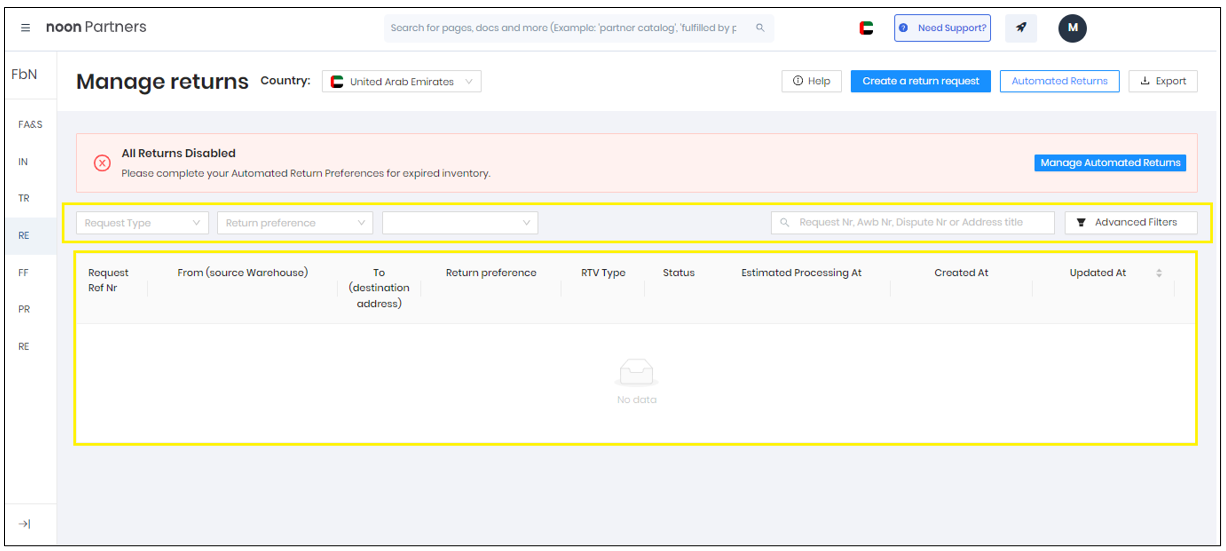Click the rocket icon in header

(x=1021, y=28)
